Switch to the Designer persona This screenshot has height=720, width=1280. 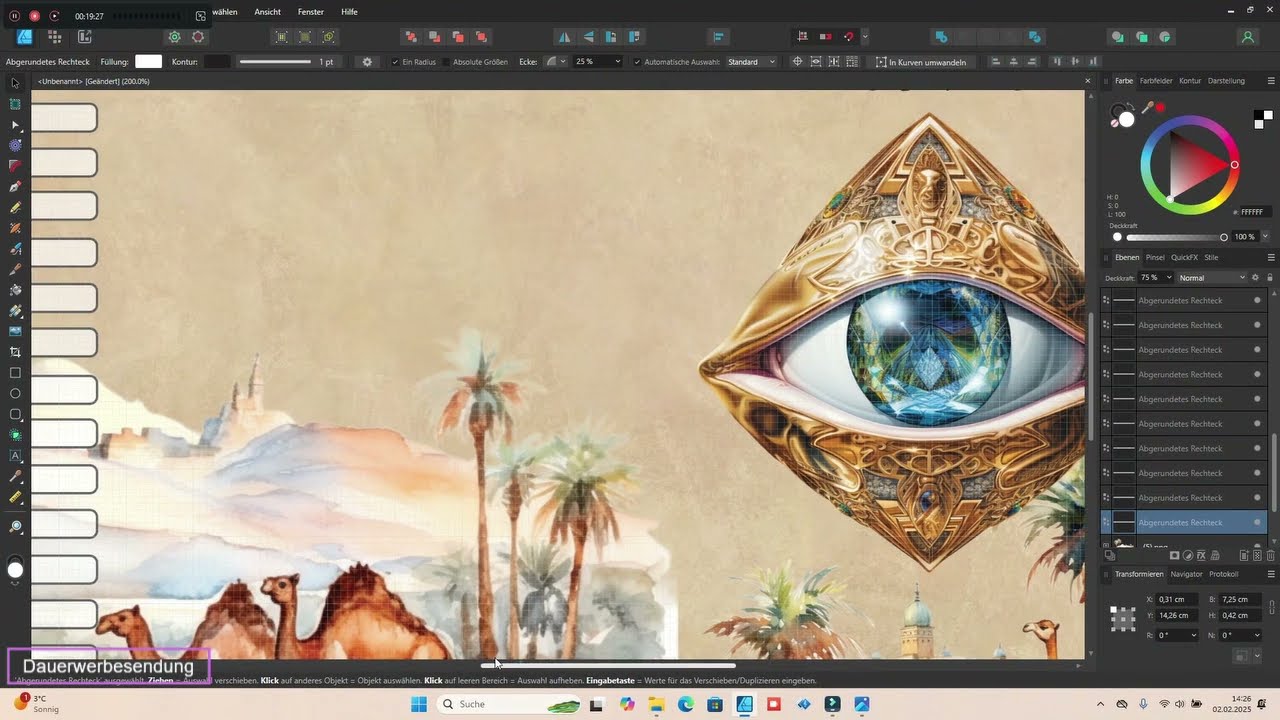pyautogui.click(x=24, y=37)
